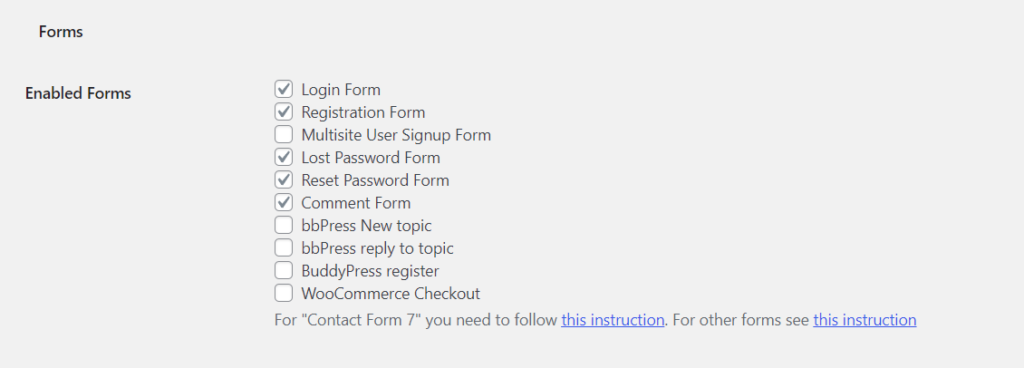Tick the bbPress reply to topic checkbox

coord(283,248)
